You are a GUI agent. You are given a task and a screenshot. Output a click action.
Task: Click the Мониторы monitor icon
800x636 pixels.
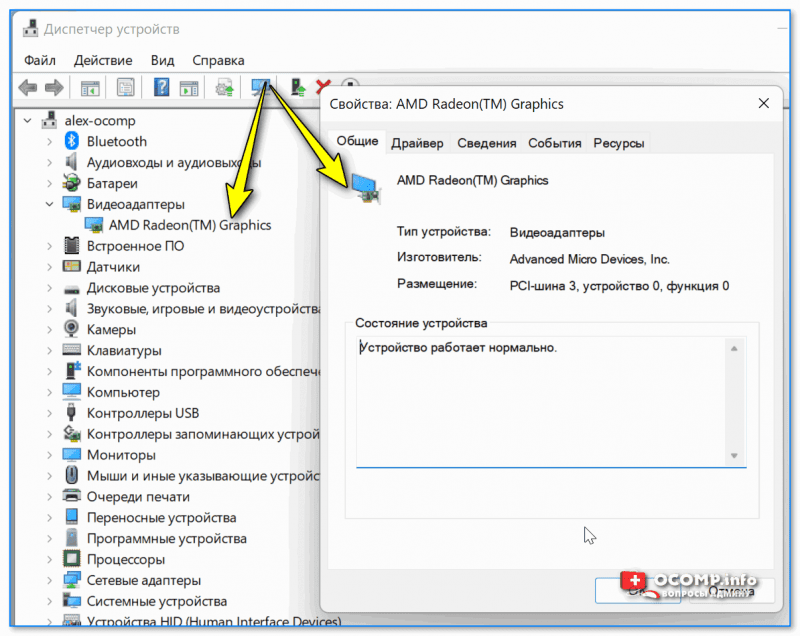tap(71, 454)
